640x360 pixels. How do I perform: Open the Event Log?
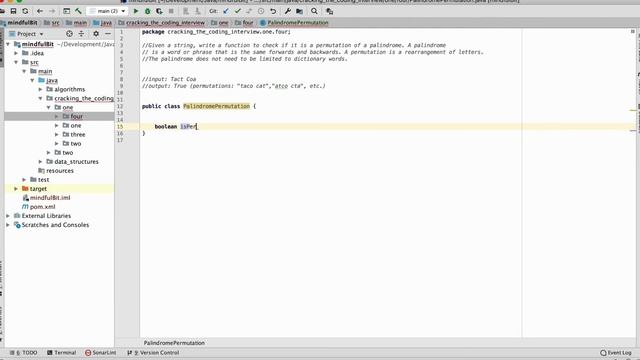tap(616, 353)
